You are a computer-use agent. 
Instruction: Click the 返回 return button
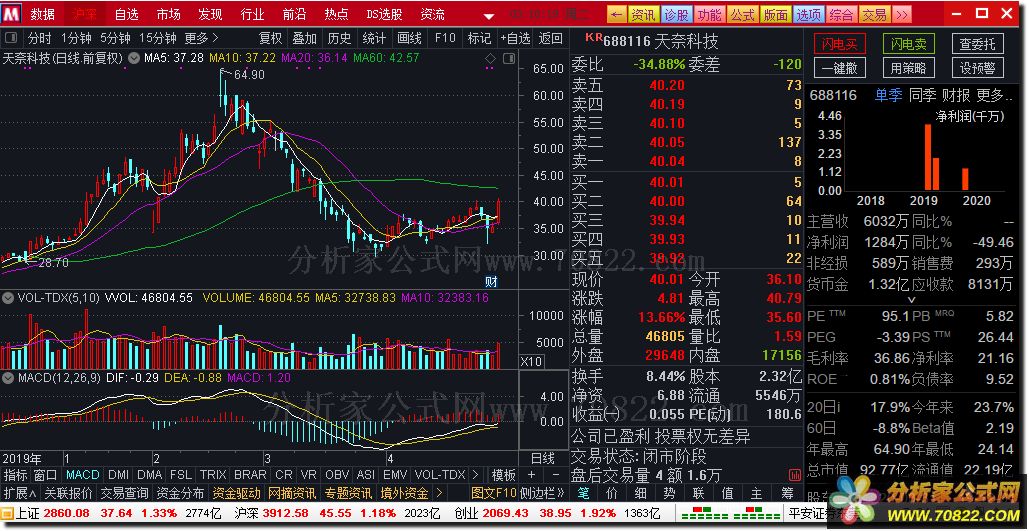click(550, 38)
